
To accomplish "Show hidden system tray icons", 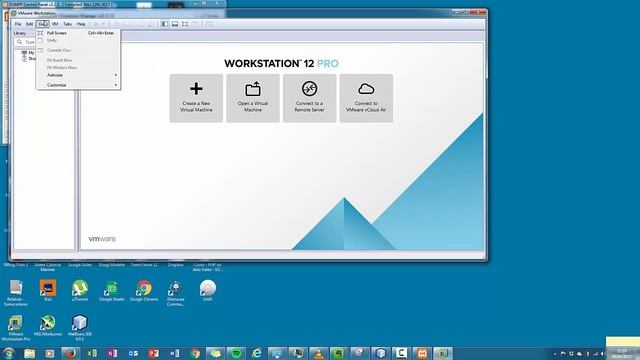I will [555, 354].
